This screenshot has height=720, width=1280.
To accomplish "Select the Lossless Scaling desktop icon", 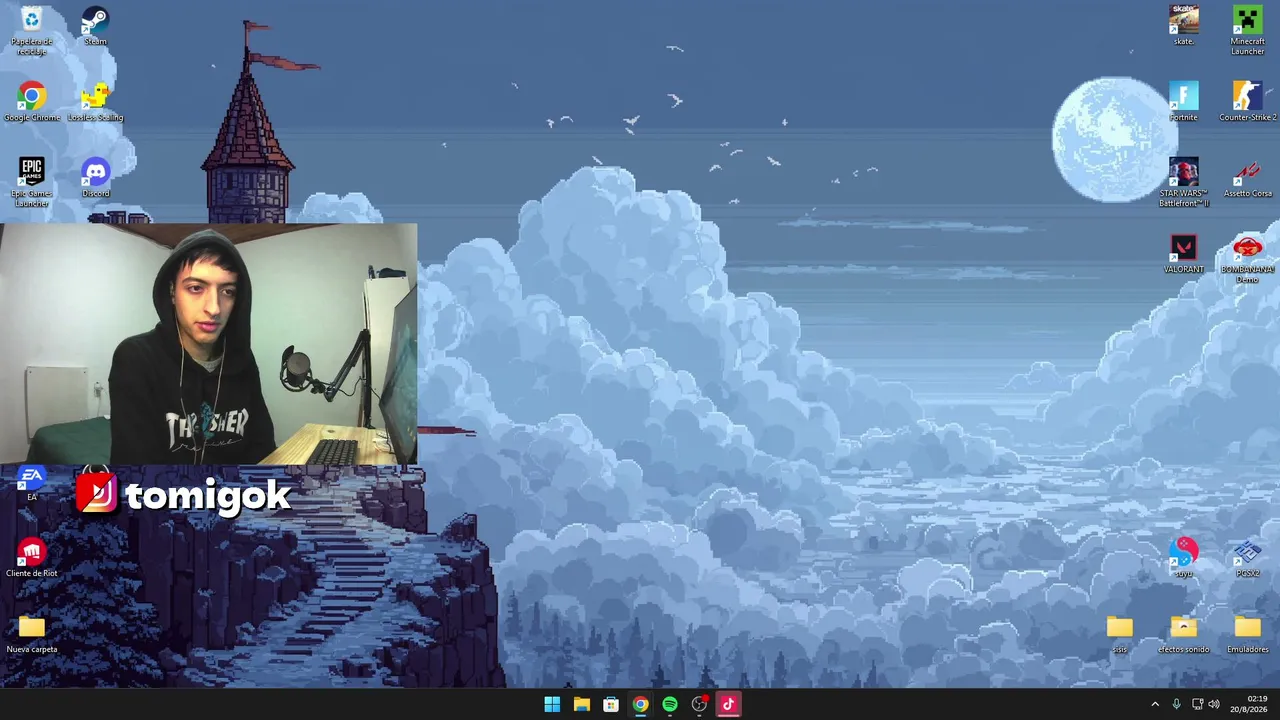I will tap(95, 102).
